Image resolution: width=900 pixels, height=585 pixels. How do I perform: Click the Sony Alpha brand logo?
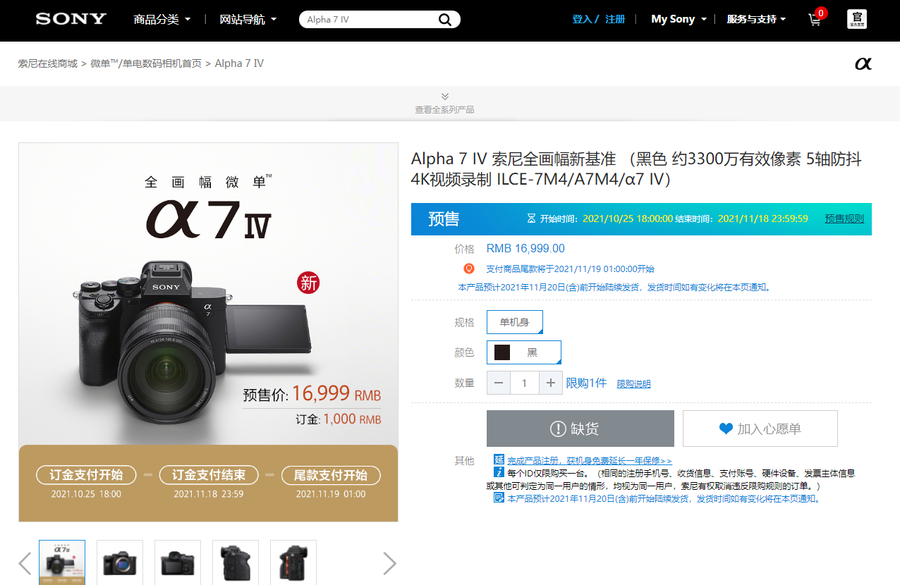(x=863, y=64)
